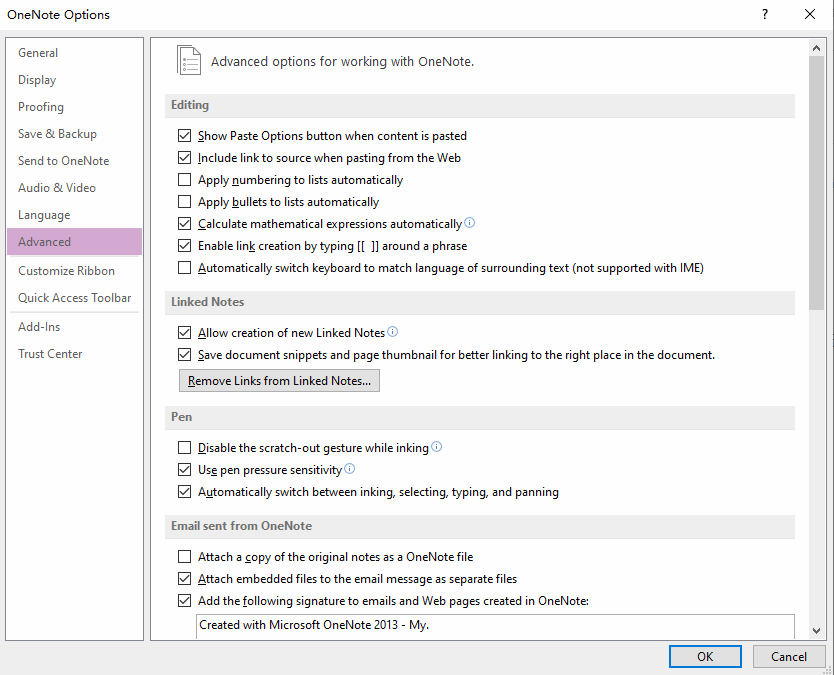Confirm changes with the OK button
The width and height of the screenshot is (834, 675).
tap(705, 656)
